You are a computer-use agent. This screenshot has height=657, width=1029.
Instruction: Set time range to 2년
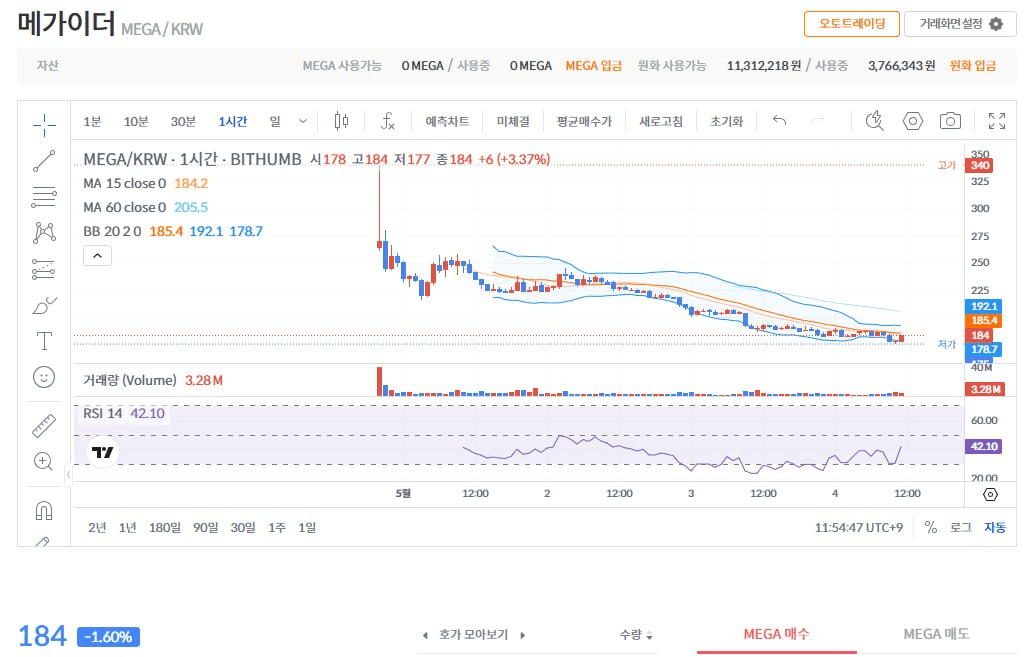97,528
